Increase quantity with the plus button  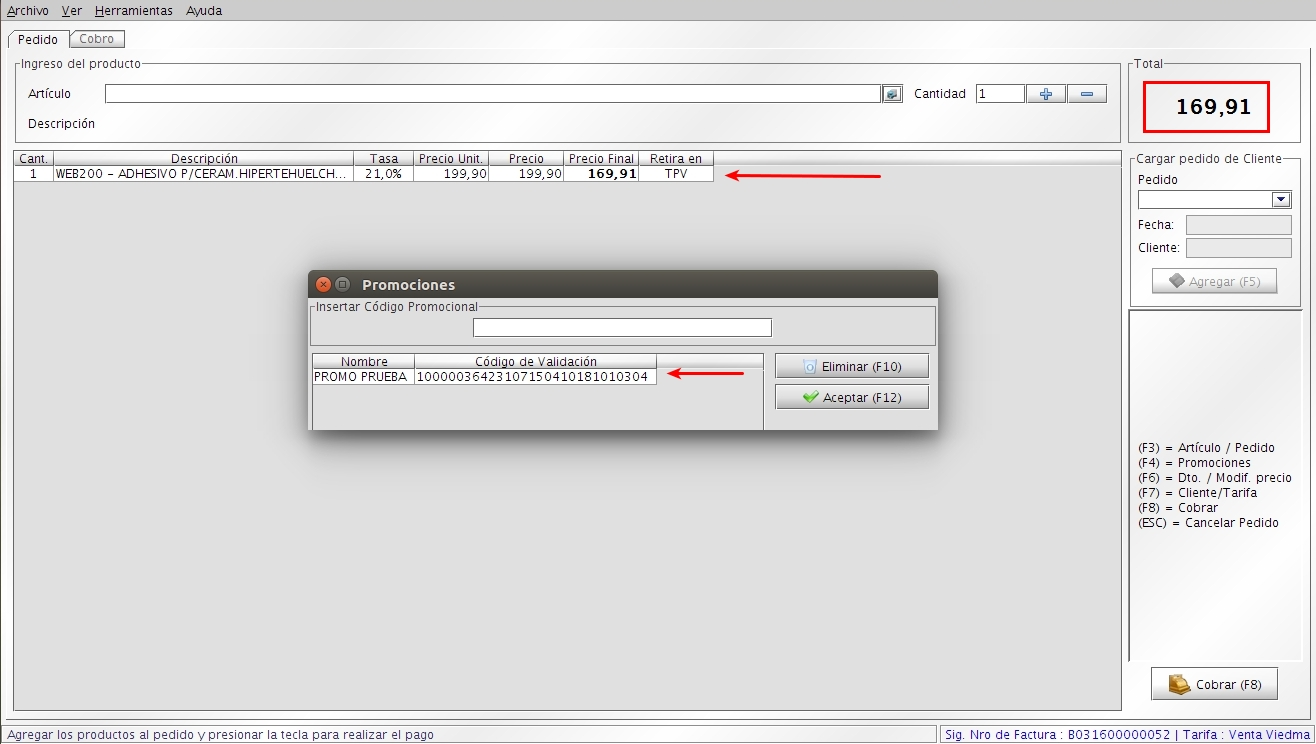point(1046,94)
